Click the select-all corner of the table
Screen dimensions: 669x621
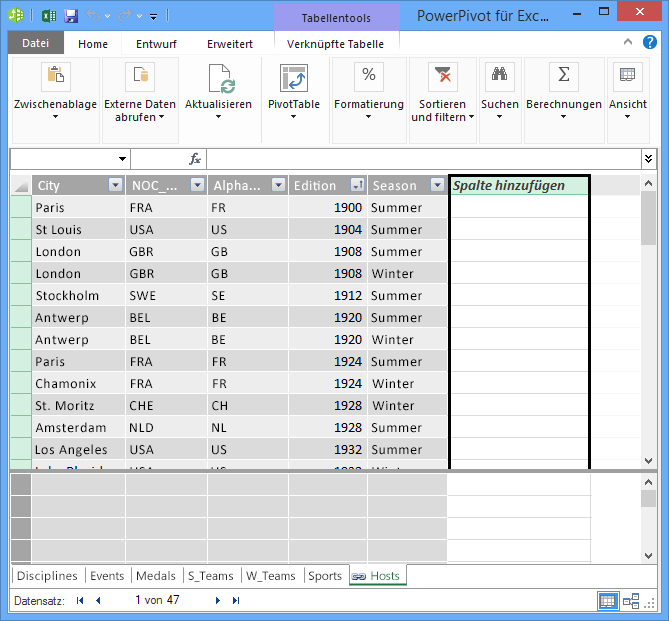tap(21, 185)
